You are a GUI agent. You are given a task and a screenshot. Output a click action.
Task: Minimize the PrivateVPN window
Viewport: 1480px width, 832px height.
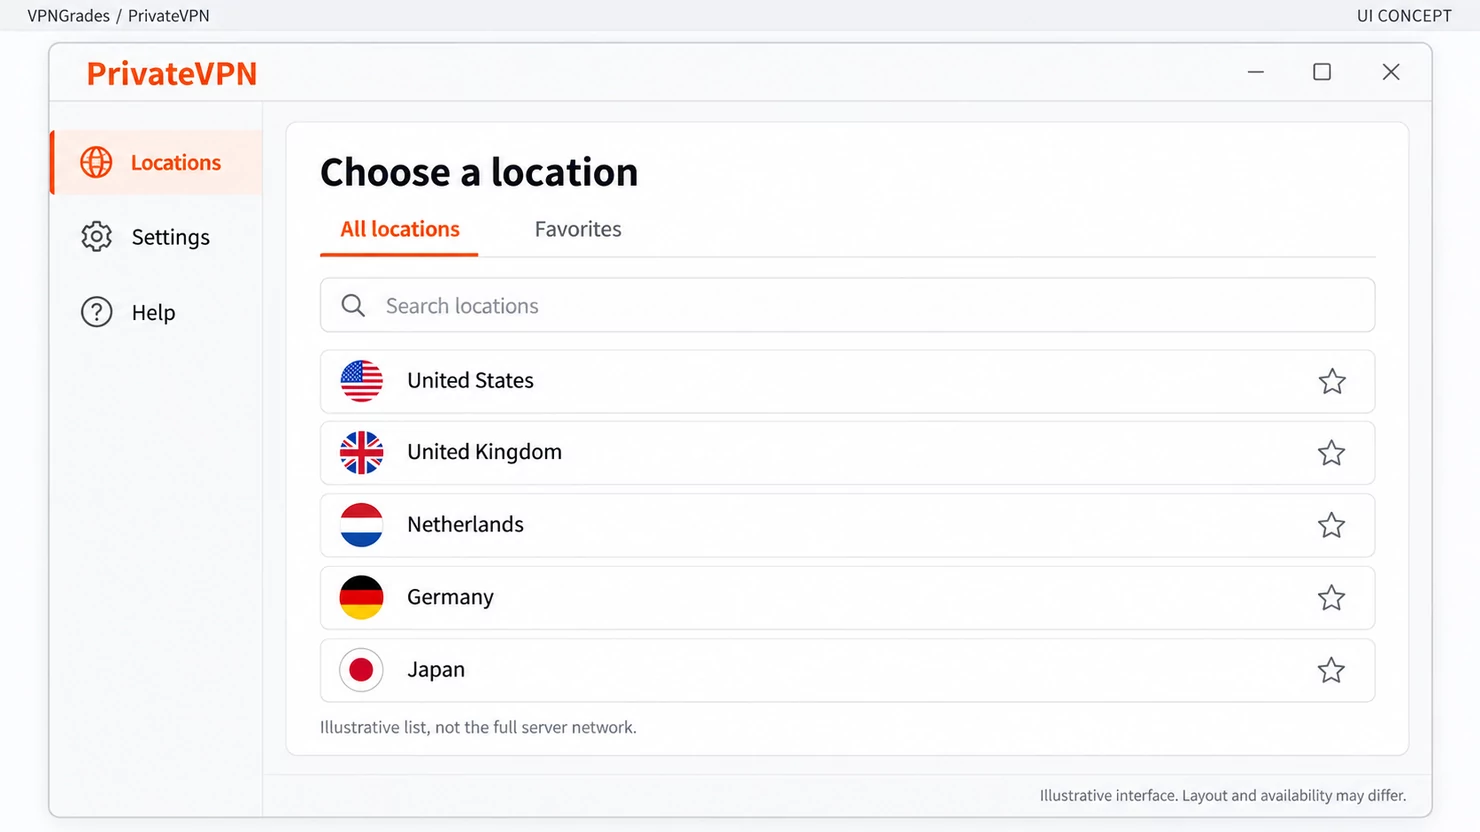coord(1256,72)
